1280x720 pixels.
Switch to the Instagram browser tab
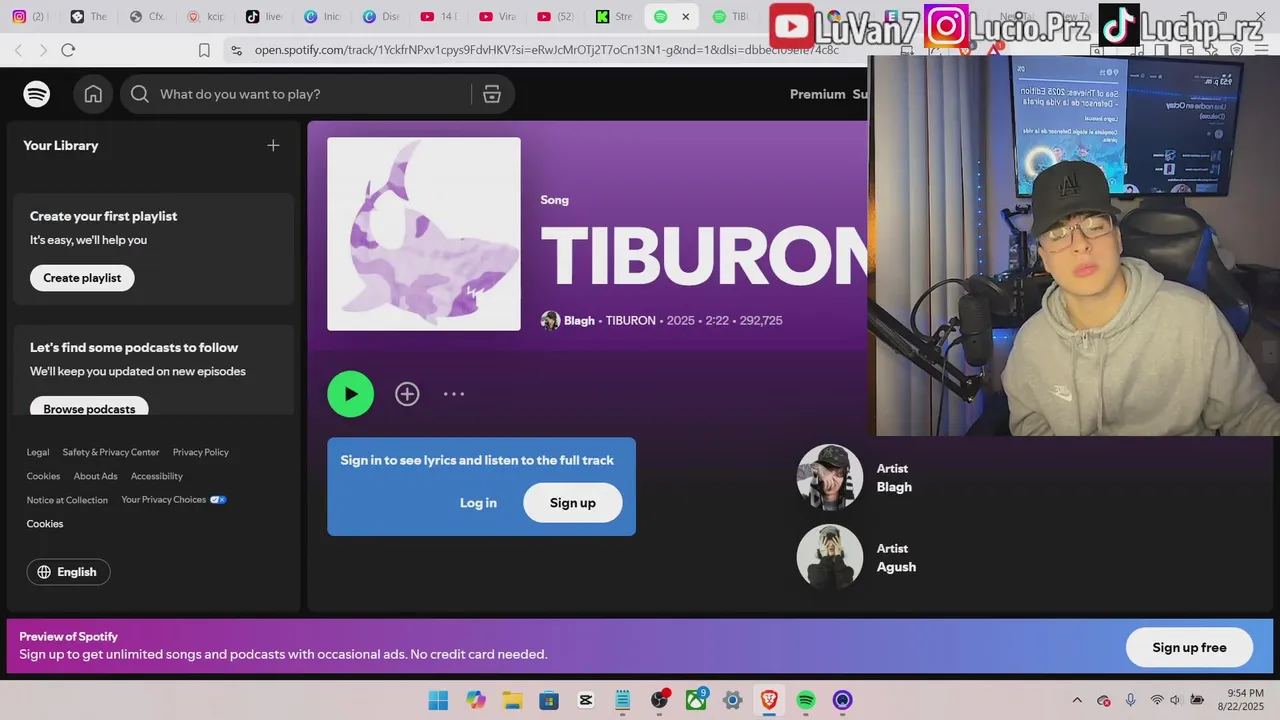pyautogui.click(x=29, y=16)
